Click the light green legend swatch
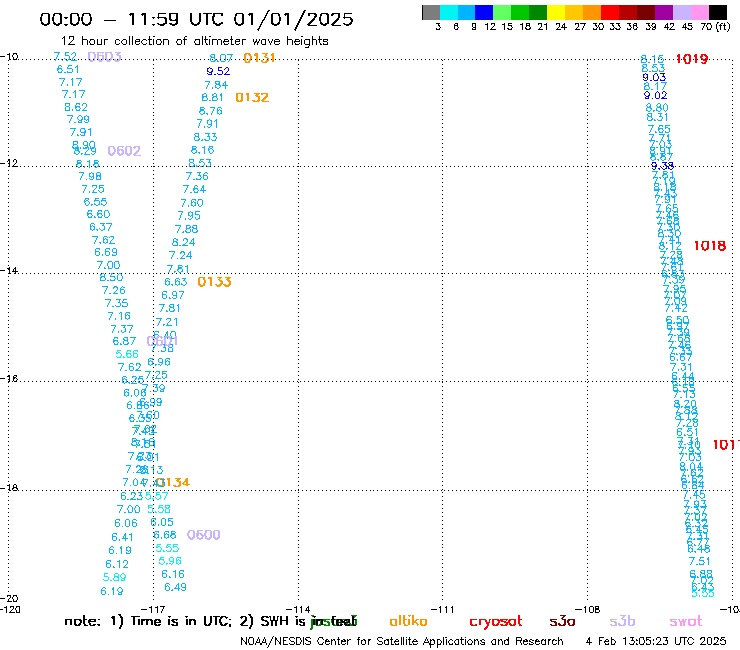740x650 pixels. point(502,13)
